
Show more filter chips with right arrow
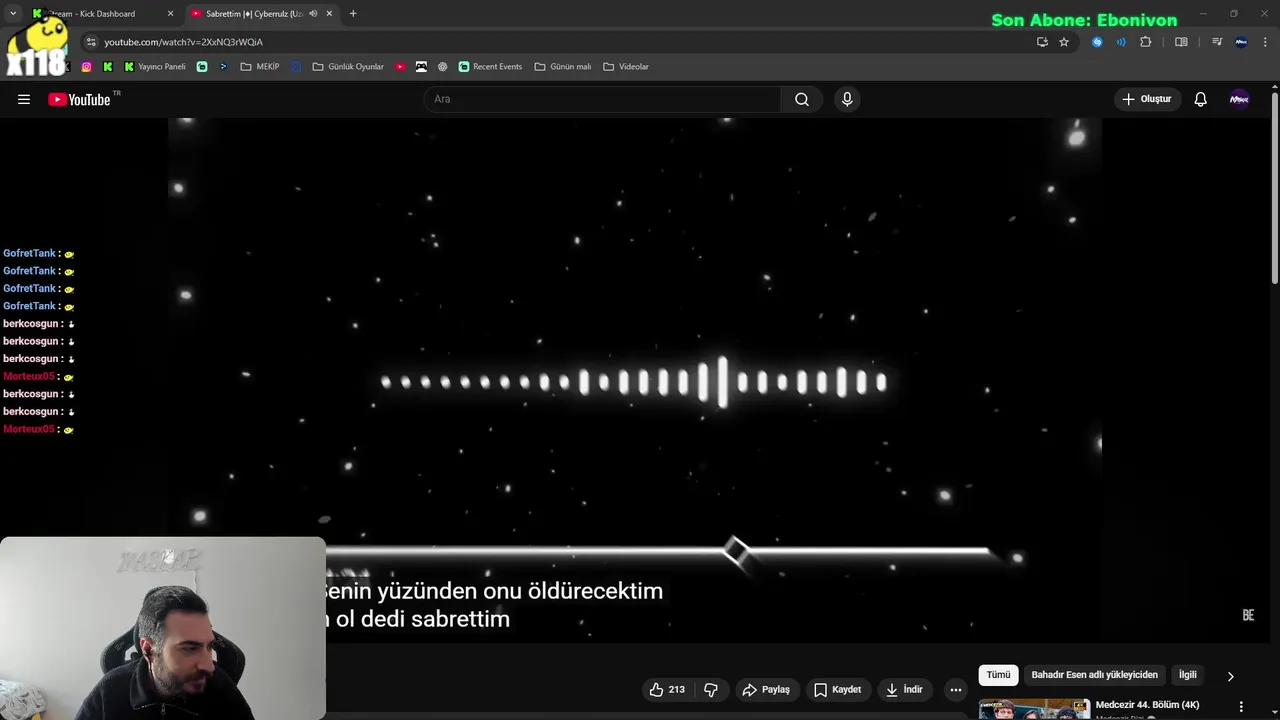[x=1230, y=676]
